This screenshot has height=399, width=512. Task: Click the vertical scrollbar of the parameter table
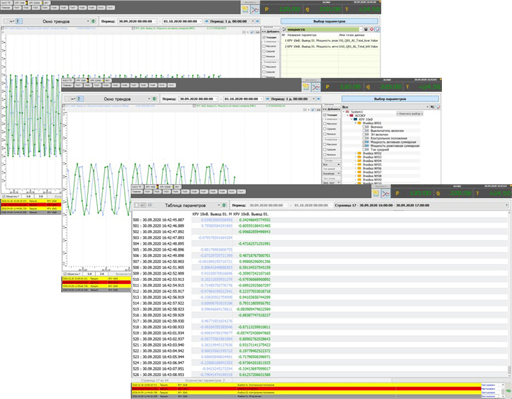tap(509, 293)
